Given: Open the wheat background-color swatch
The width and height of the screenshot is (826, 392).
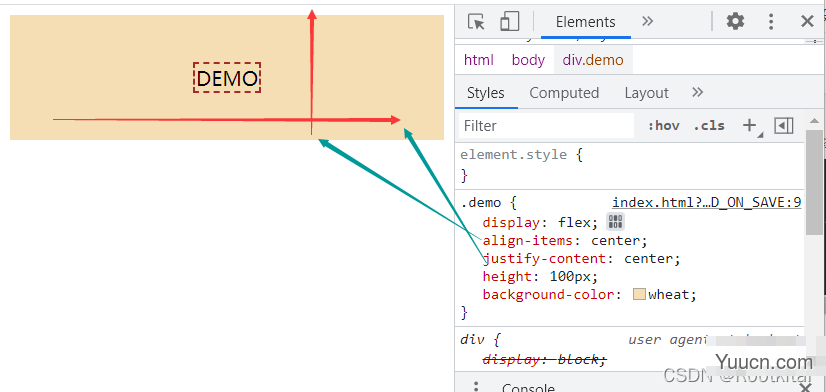Looking at the screenshot, I should [x=640, y=295].
